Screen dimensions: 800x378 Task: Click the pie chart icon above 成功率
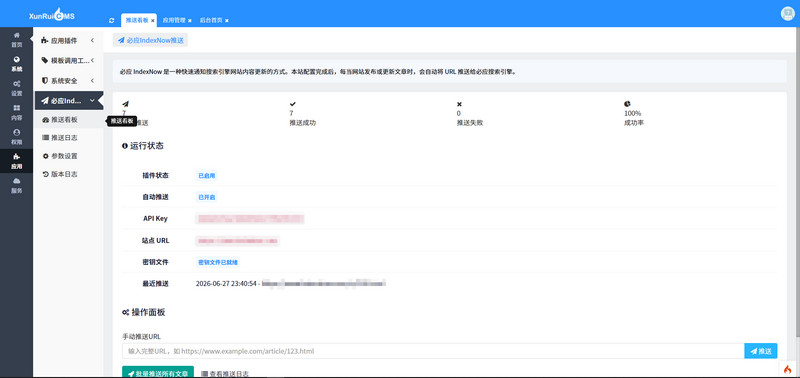click(627, 104)
